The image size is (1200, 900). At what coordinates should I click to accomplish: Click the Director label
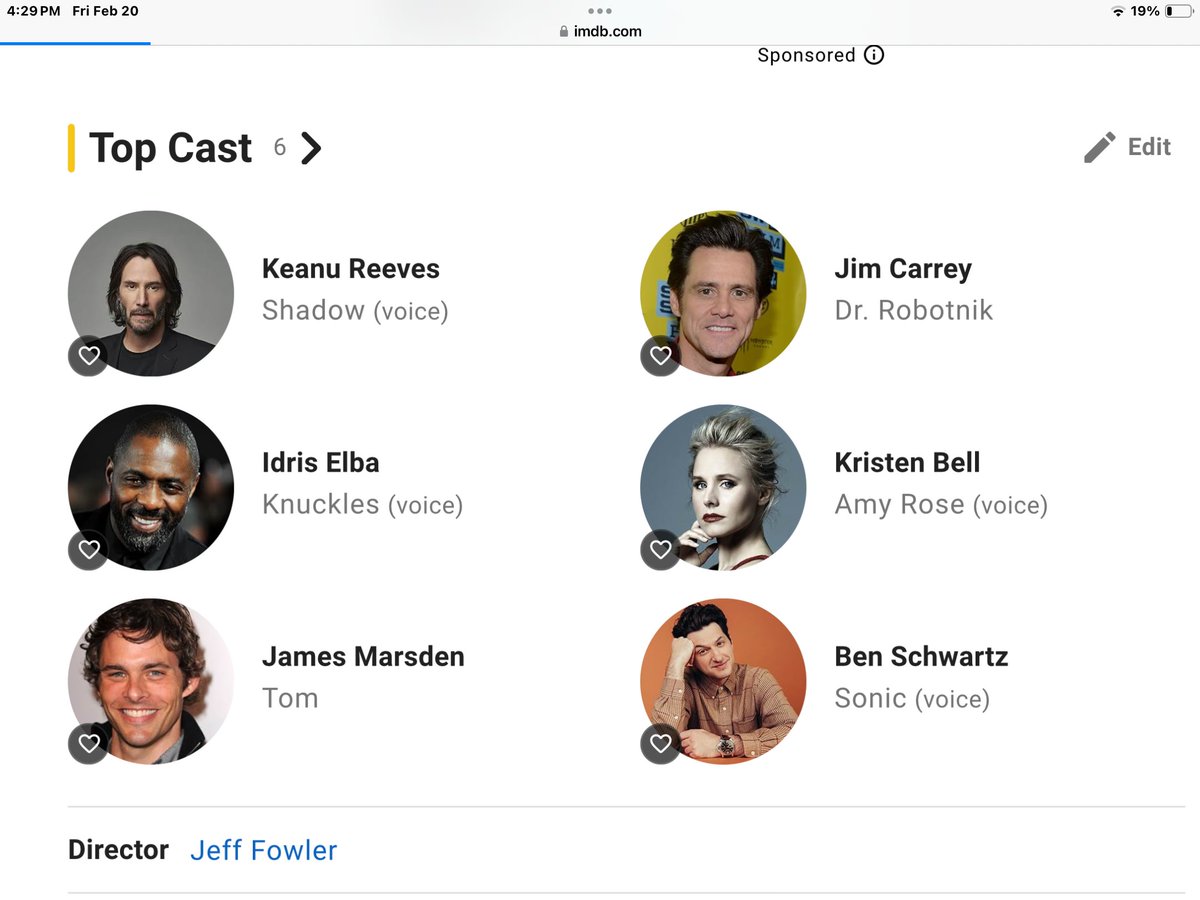click(118, 850)
